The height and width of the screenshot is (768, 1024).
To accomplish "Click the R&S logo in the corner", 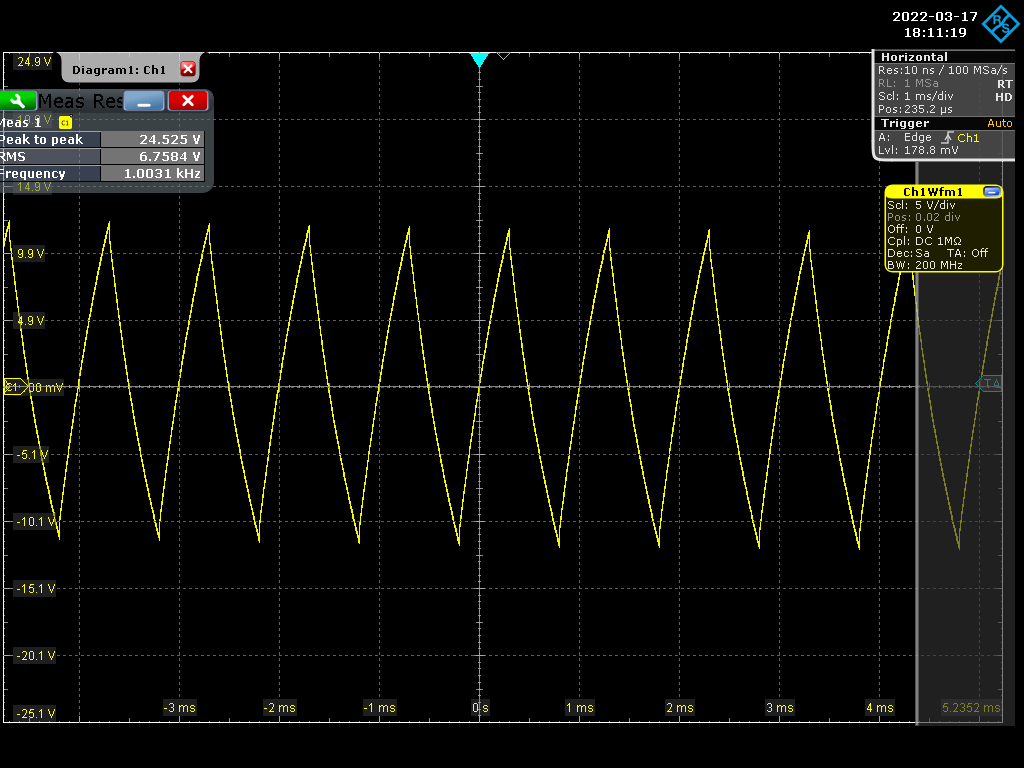I will [1001, 24].
